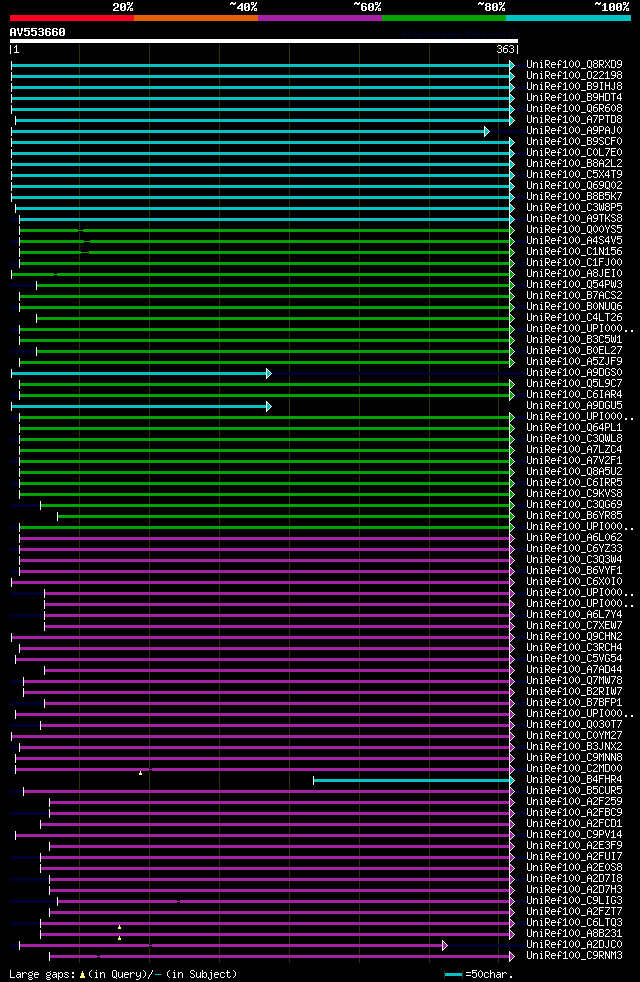Click the partial cyan alignment bar for UniRef100_B4FHR4

click(x=413, y=780)
